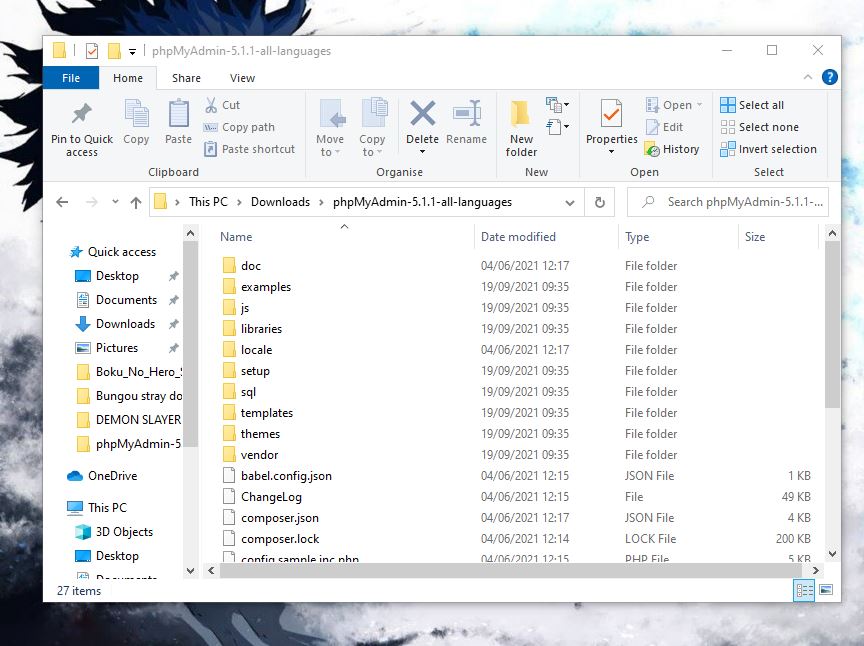Click the vertical scrollbar of file list
This screenshot has height=646, width=864.
832,330
